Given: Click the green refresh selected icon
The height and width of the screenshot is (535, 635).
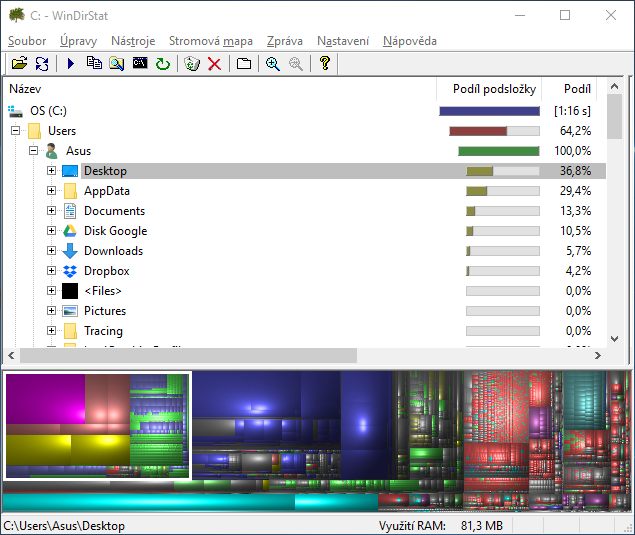Looking at the screenshot, I should 163,64.
